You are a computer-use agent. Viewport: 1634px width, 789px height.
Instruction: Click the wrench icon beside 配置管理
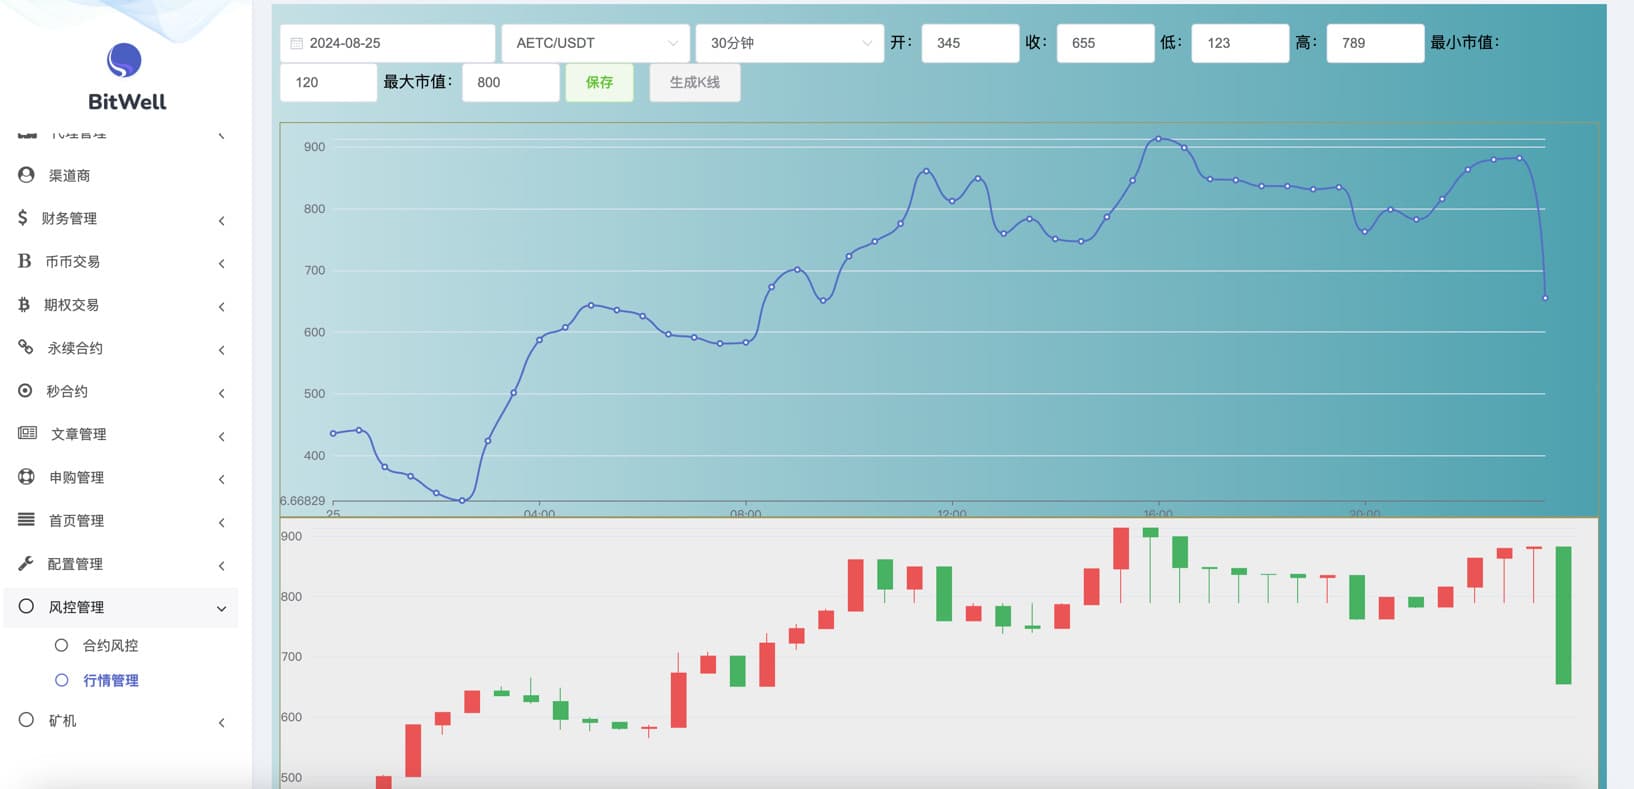pos(26,564)
